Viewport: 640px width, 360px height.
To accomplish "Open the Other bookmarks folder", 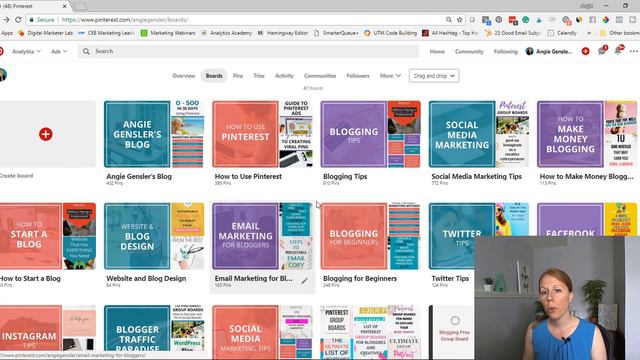I will point(619,33).
